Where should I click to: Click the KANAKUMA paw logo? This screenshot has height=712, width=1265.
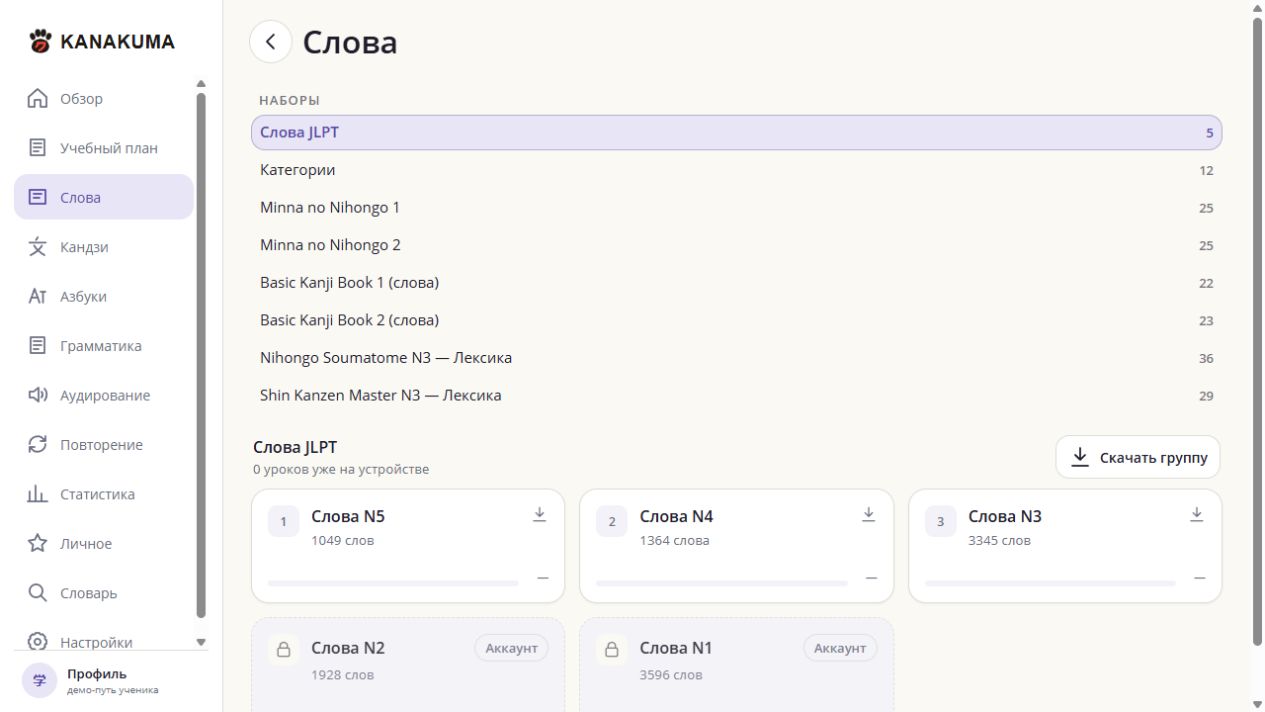40,42
